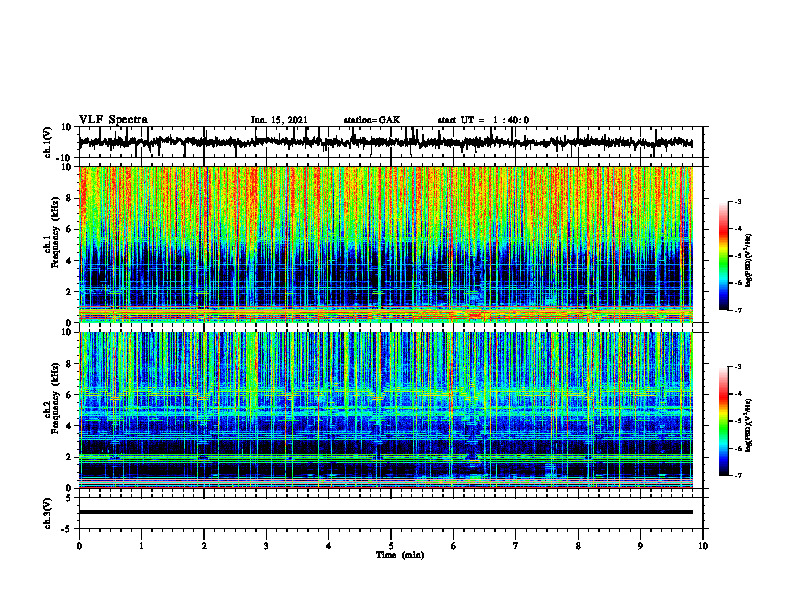Click the time axis tick label "8"
Screen dimensions: 792x612
pyautogui.click(x=578, y=546)
